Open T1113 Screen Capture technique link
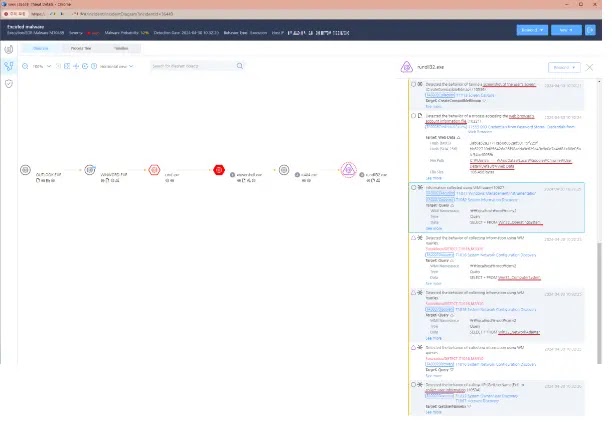 tap(475, 95)
